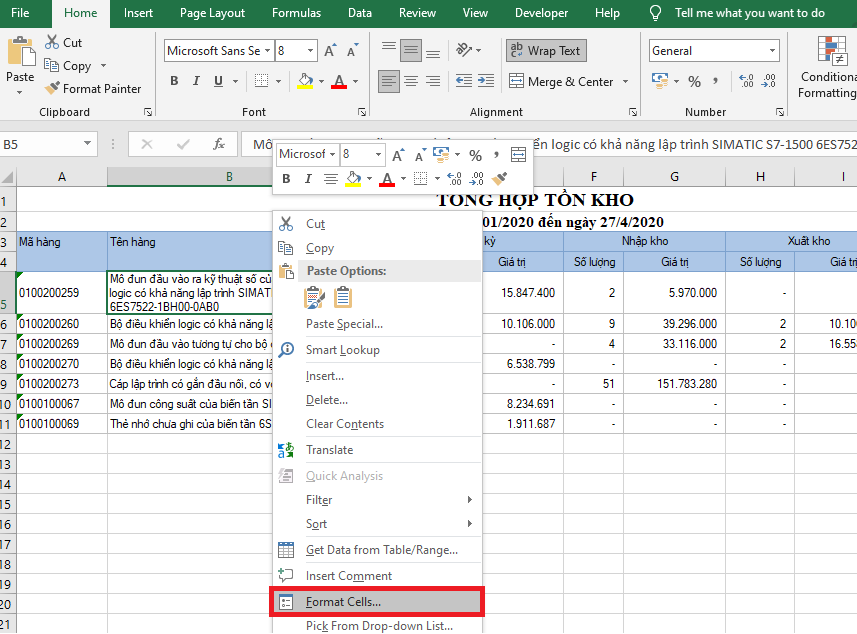The image size is (857, 634).
Task: Click Italic in the mini toolbar
Action: pyautogui.click(x=307, y=179)
